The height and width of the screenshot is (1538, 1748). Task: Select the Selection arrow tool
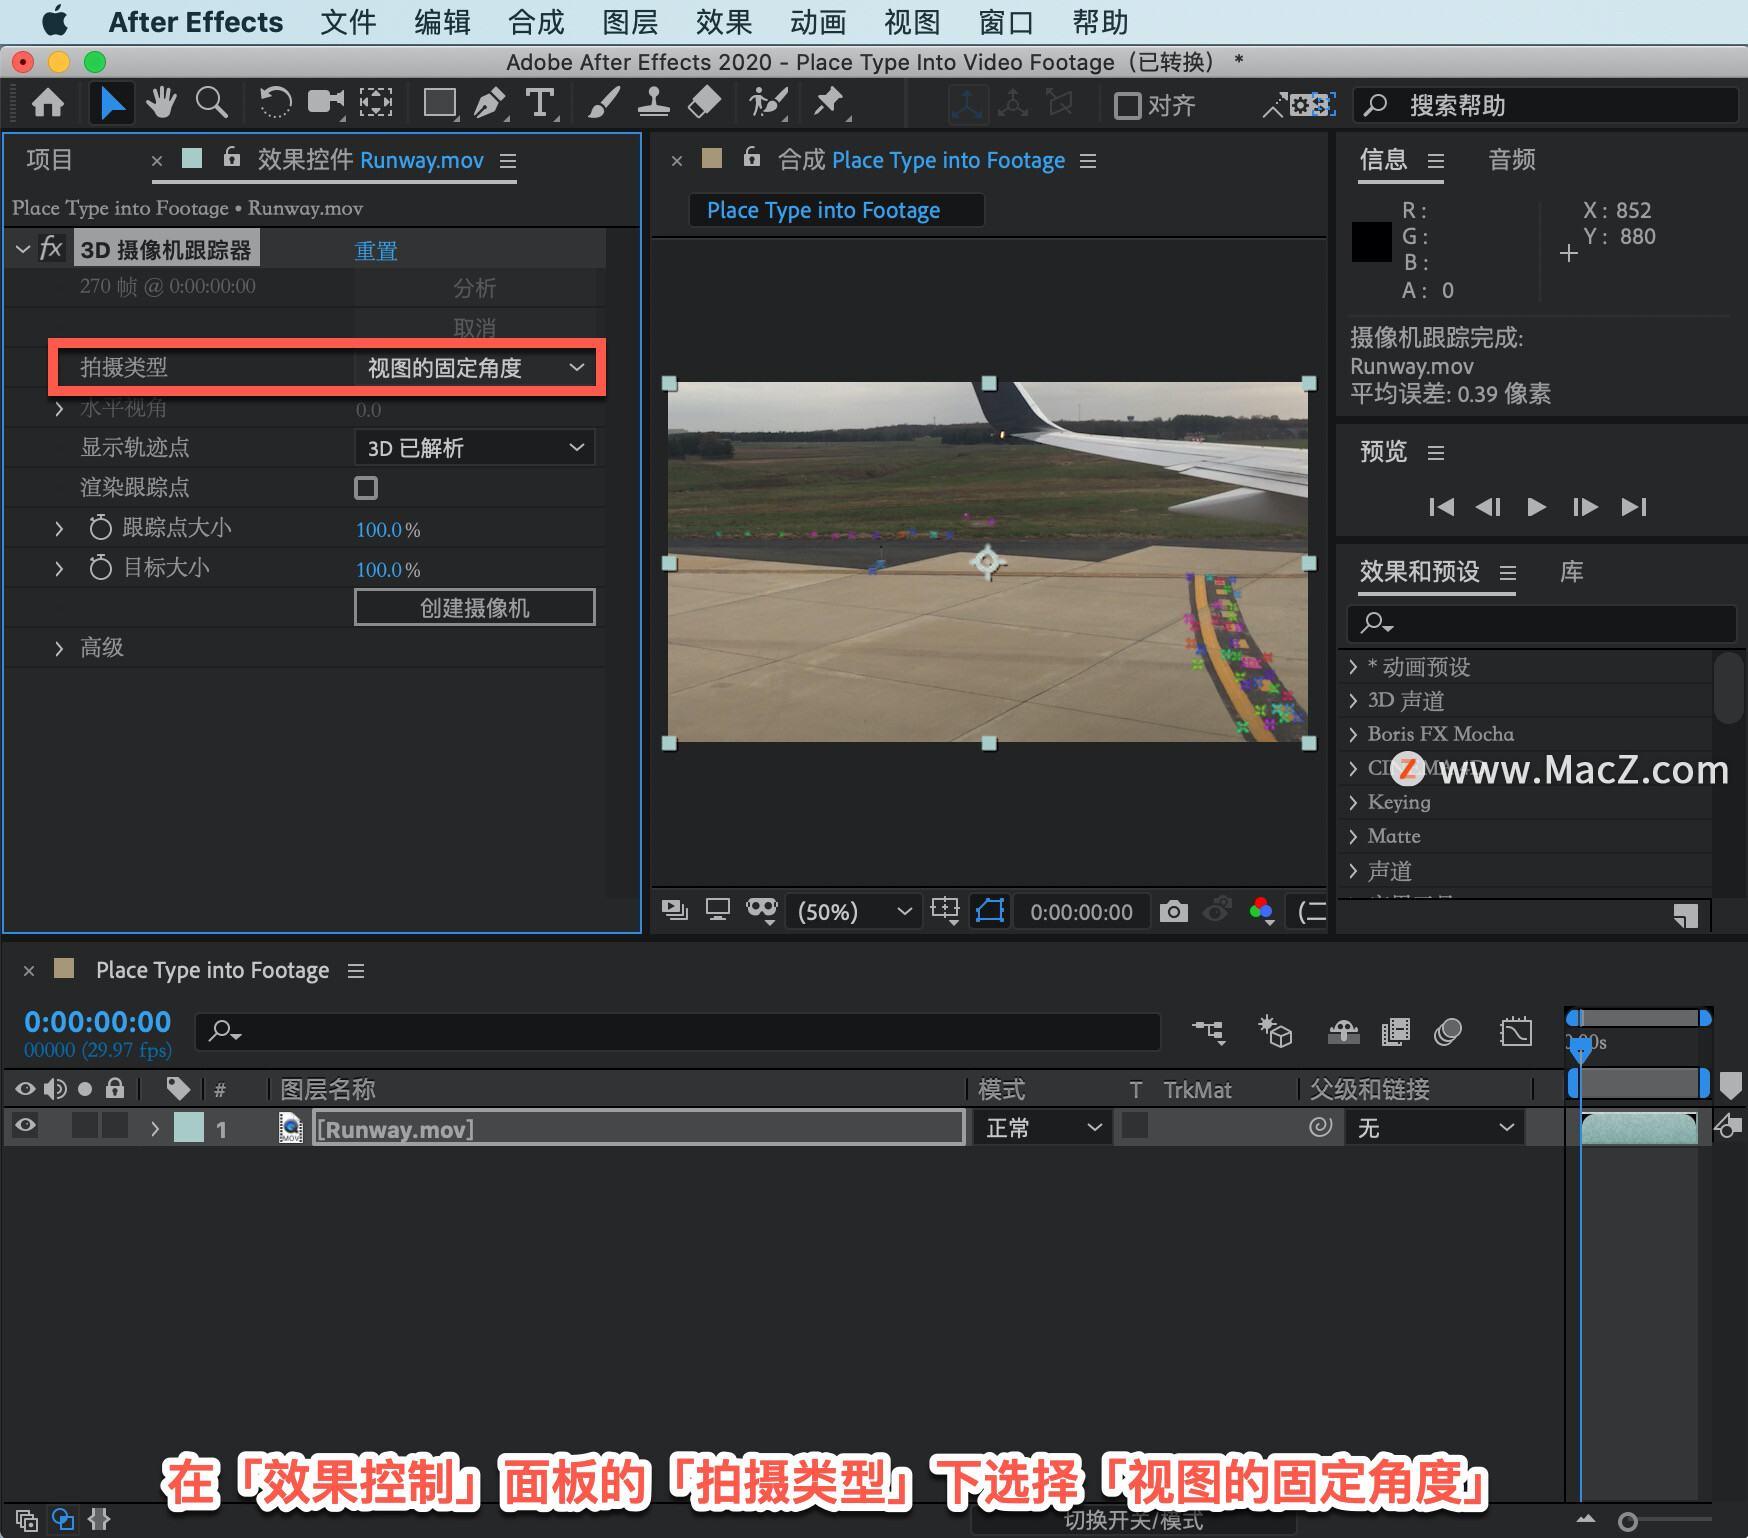(111, 103)
